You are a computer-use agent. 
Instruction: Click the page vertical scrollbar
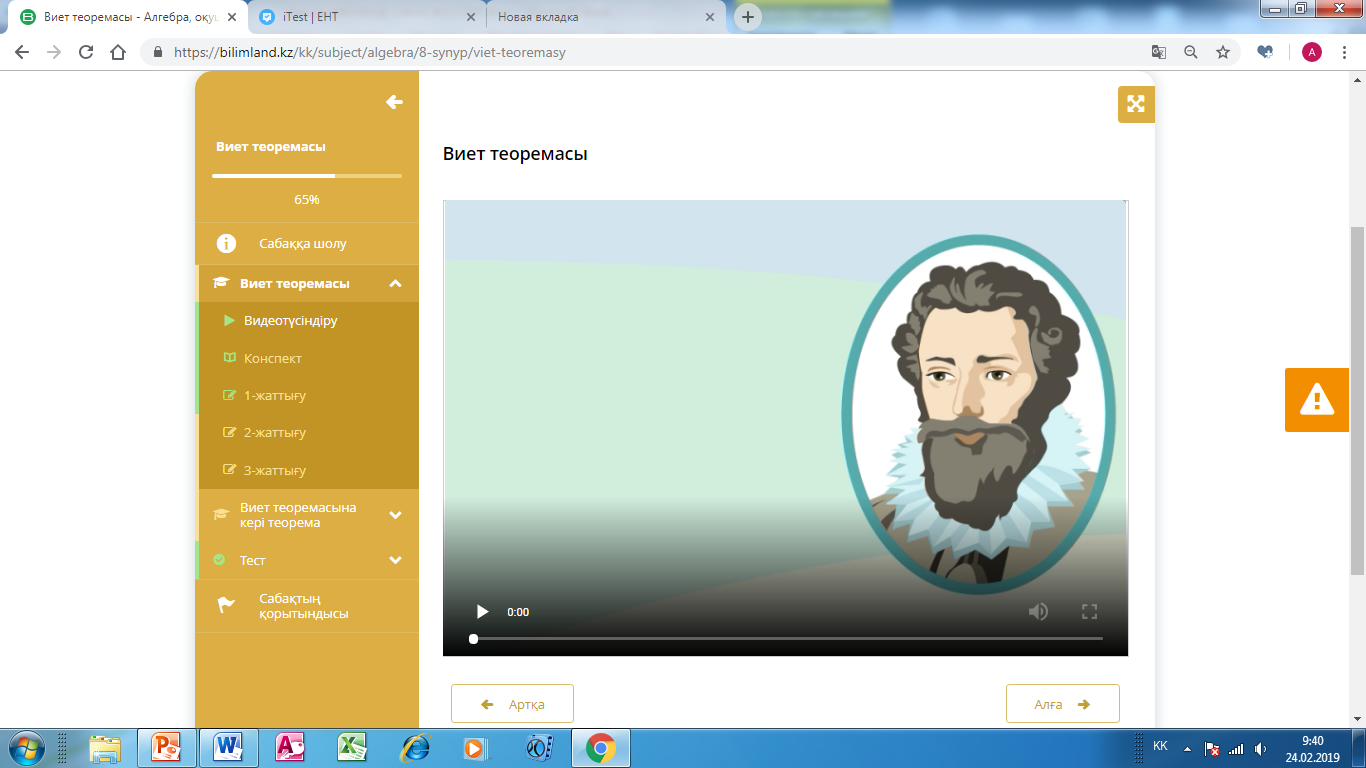pyautogui.click(x=1357, y=400)
